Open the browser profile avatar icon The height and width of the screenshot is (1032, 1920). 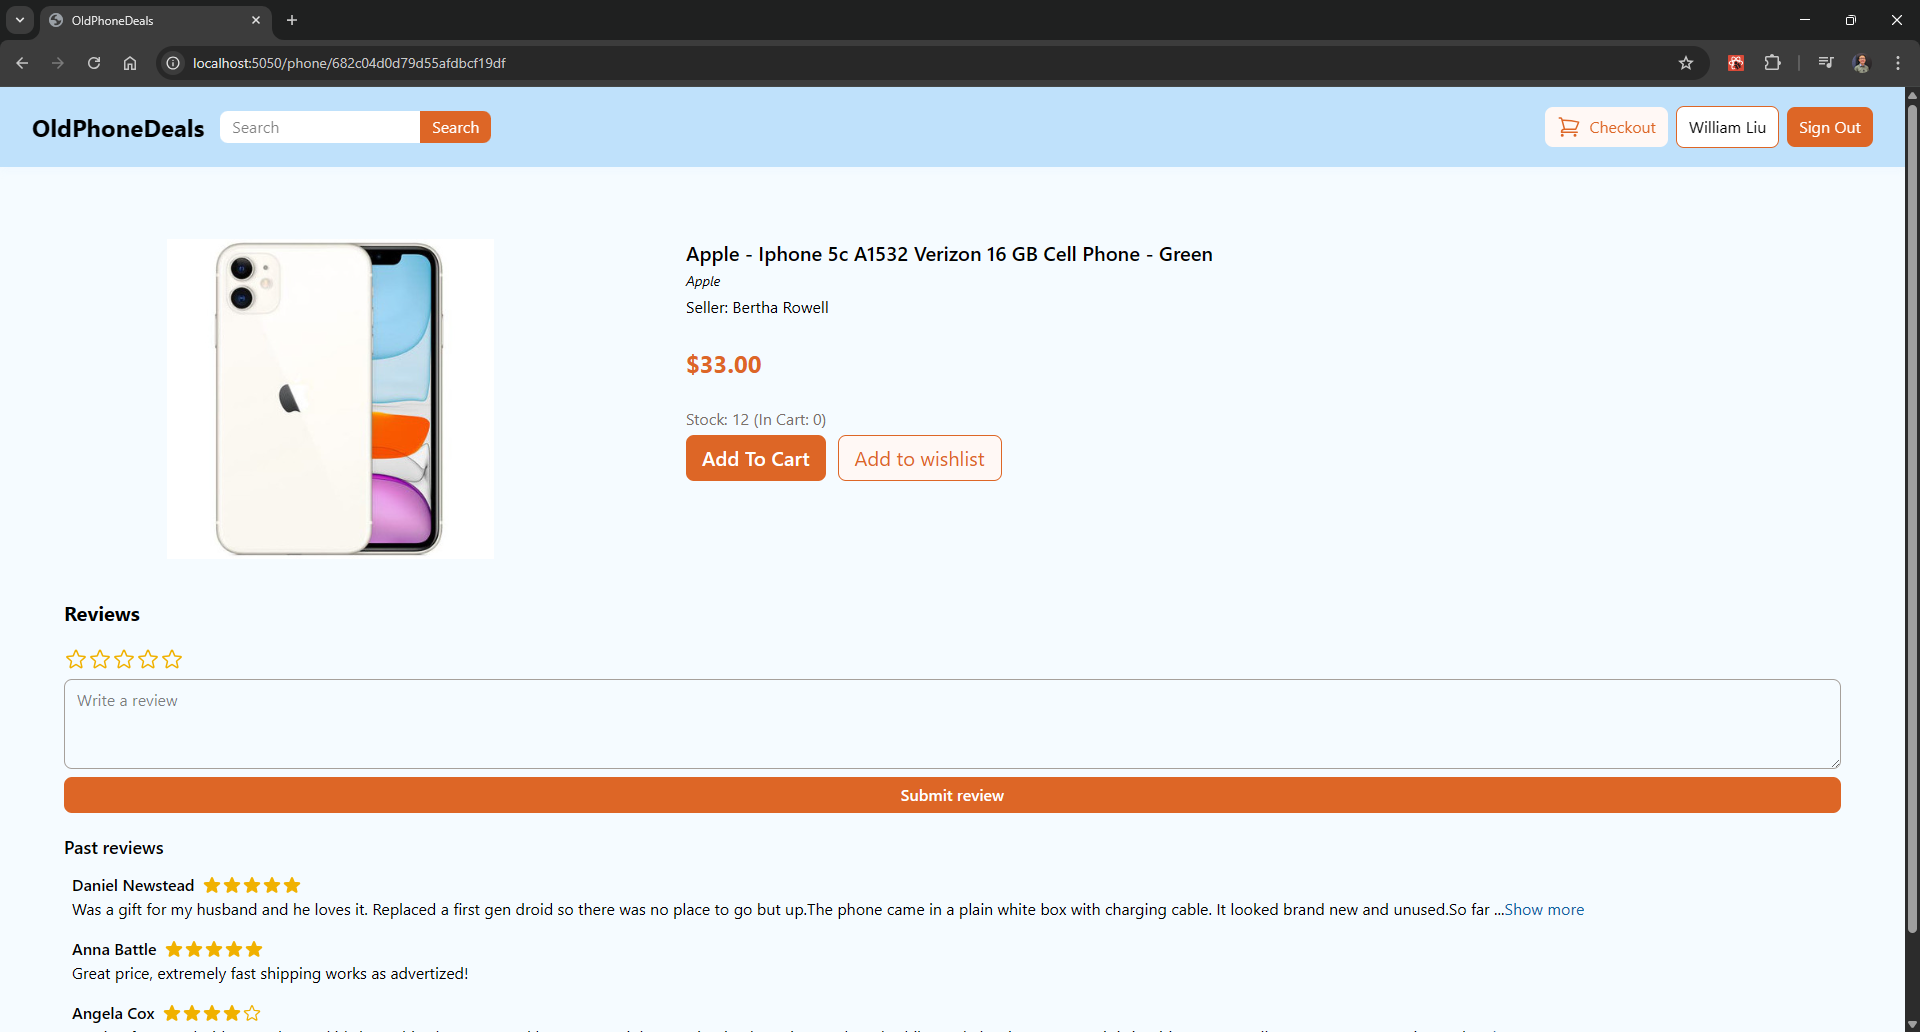pos(1862,63)
